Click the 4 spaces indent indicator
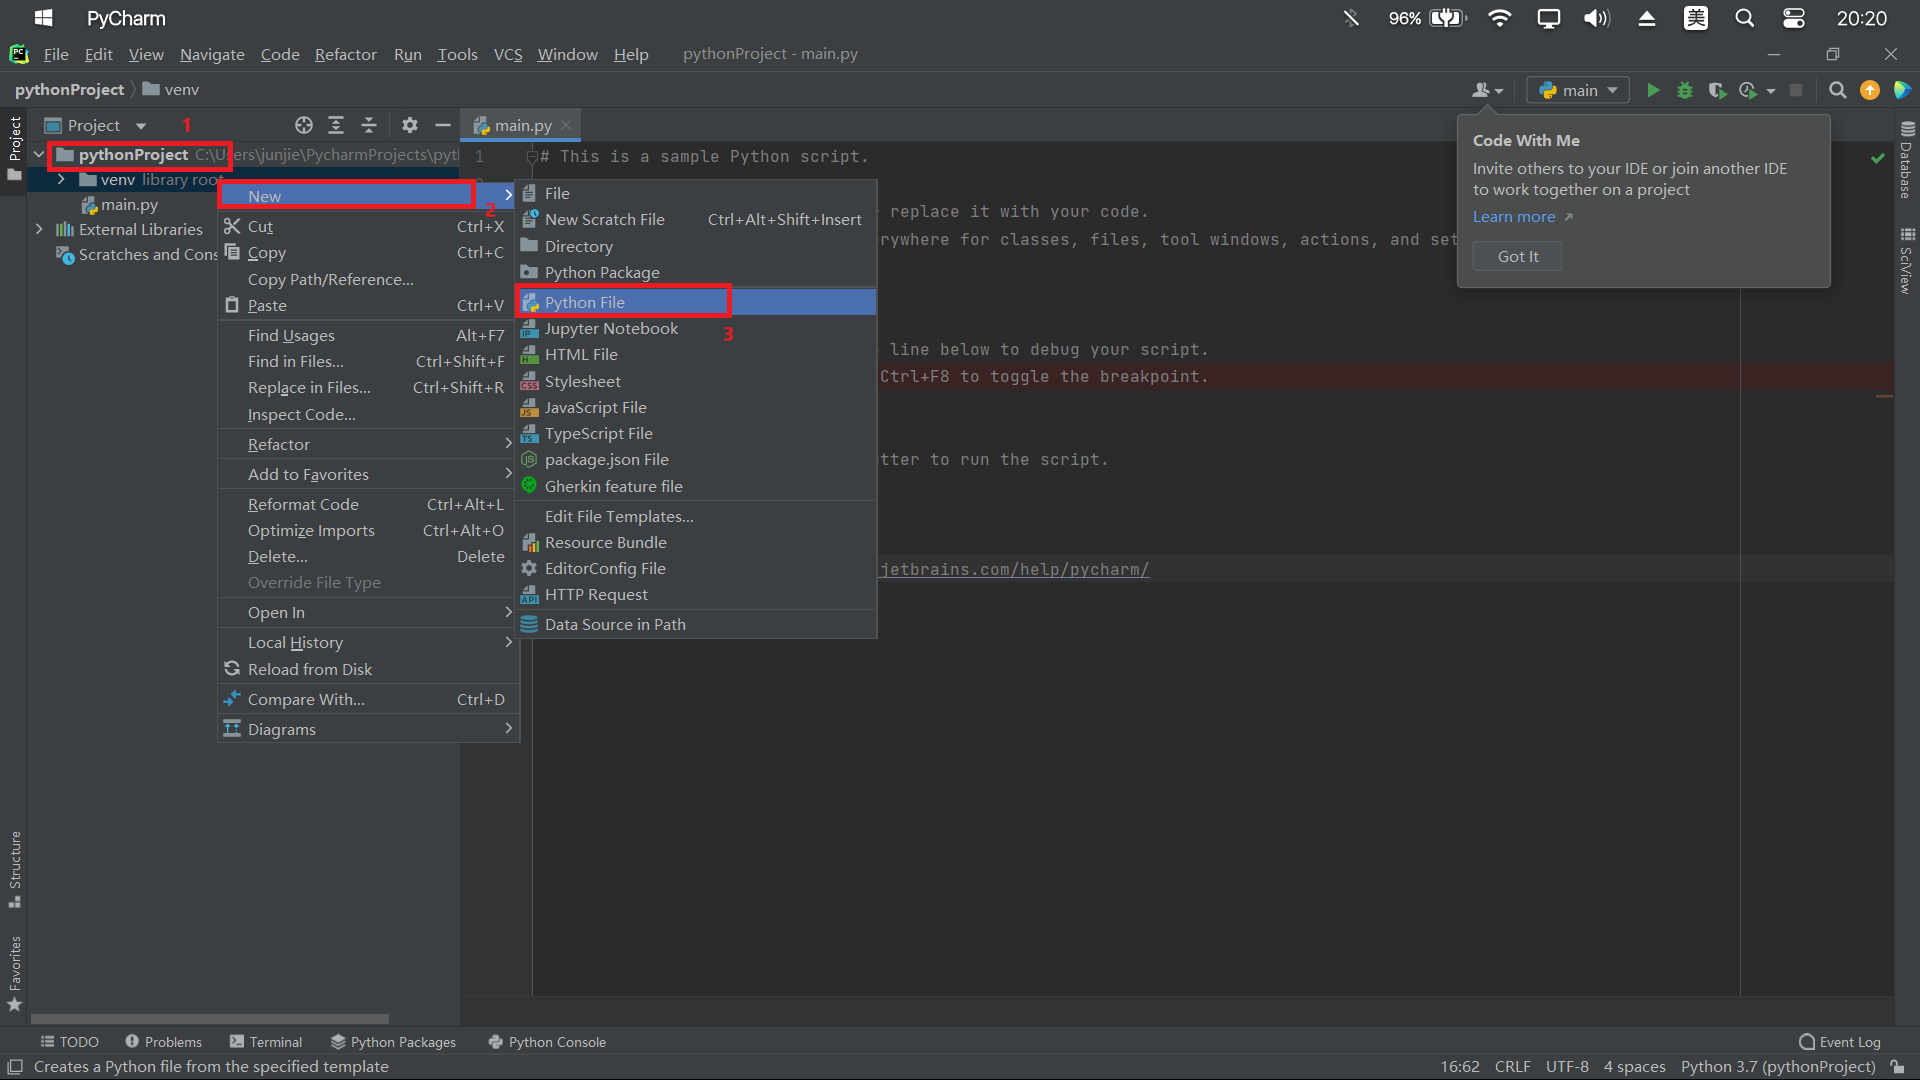 click(1634, 1067)
